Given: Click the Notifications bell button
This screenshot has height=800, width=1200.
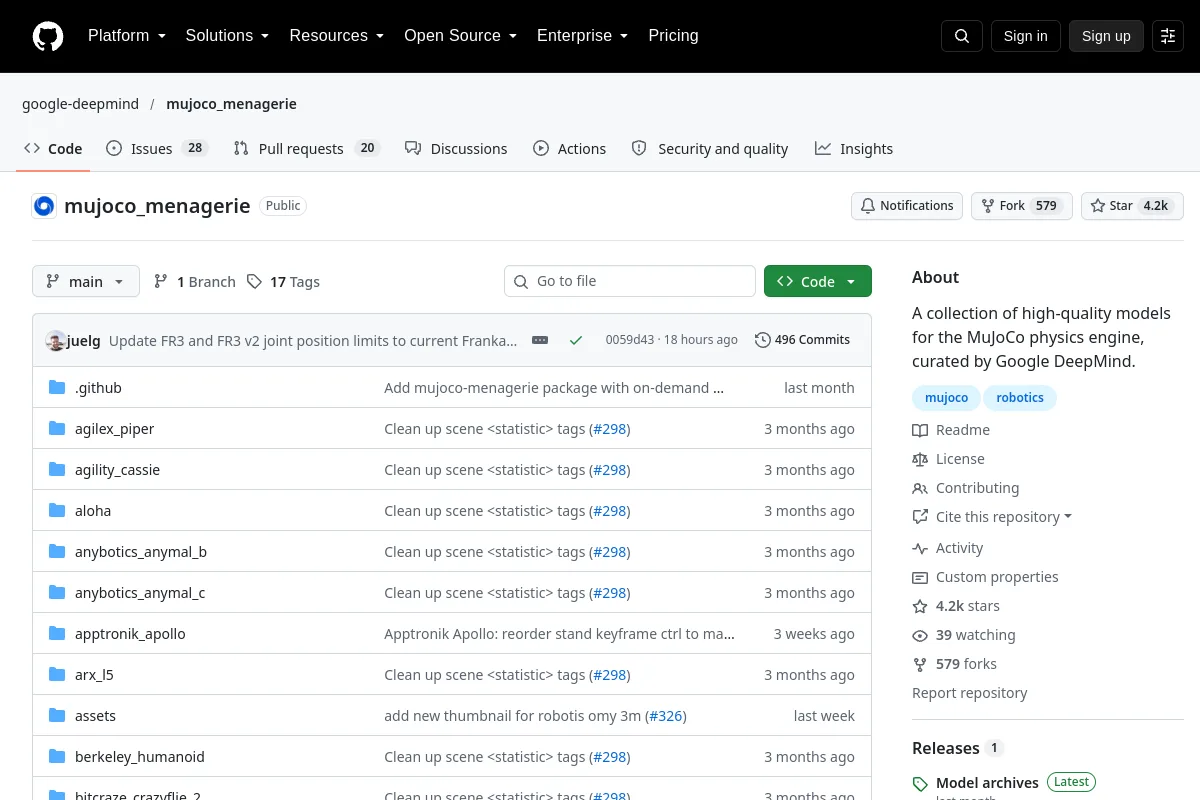Looking at the screenshot, I should pos(907,206).
